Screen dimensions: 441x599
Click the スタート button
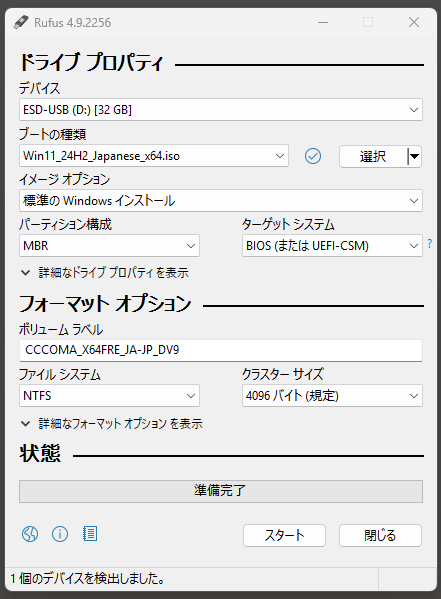[284, 535]
